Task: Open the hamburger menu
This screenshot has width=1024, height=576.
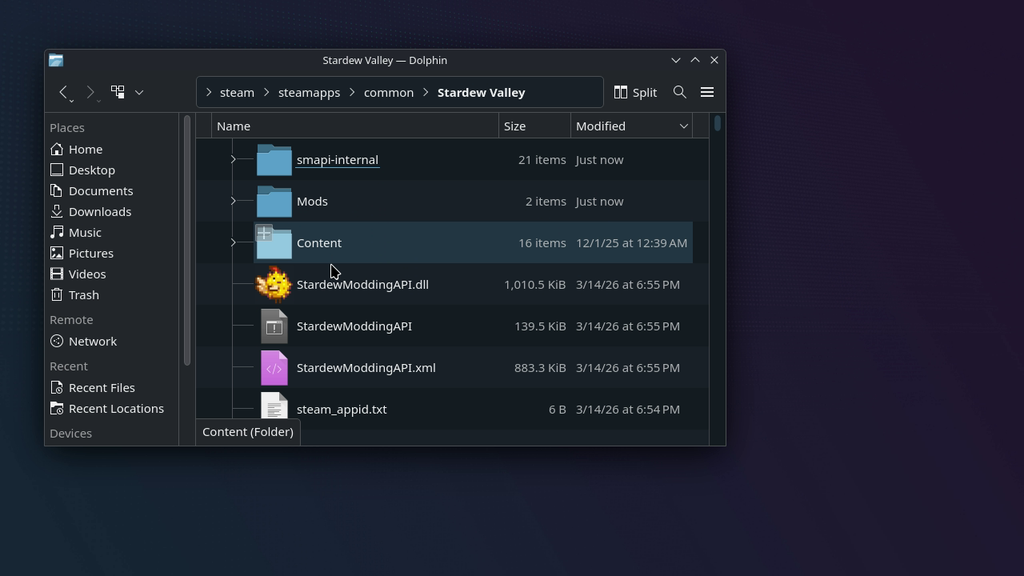Action: click(707, 92)
